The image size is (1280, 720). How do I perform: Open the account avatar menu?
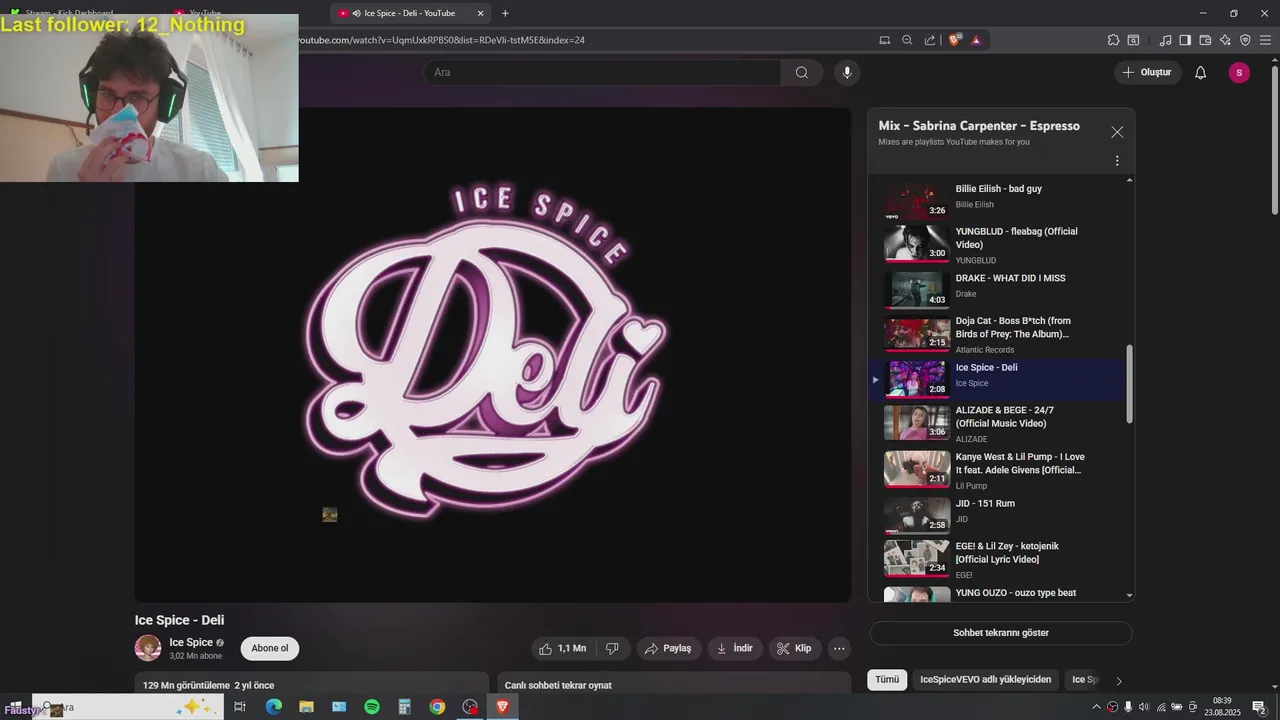tap(1239, 72)
